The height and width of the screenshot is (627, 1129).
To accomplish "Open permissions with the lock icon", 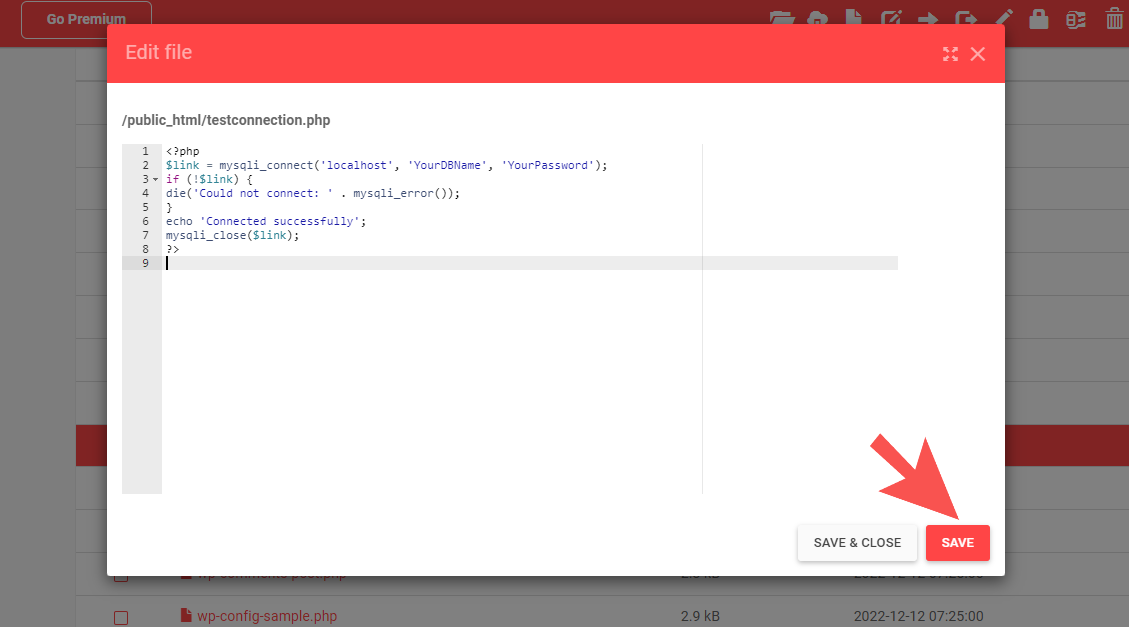I will [x=1038, y=18].
